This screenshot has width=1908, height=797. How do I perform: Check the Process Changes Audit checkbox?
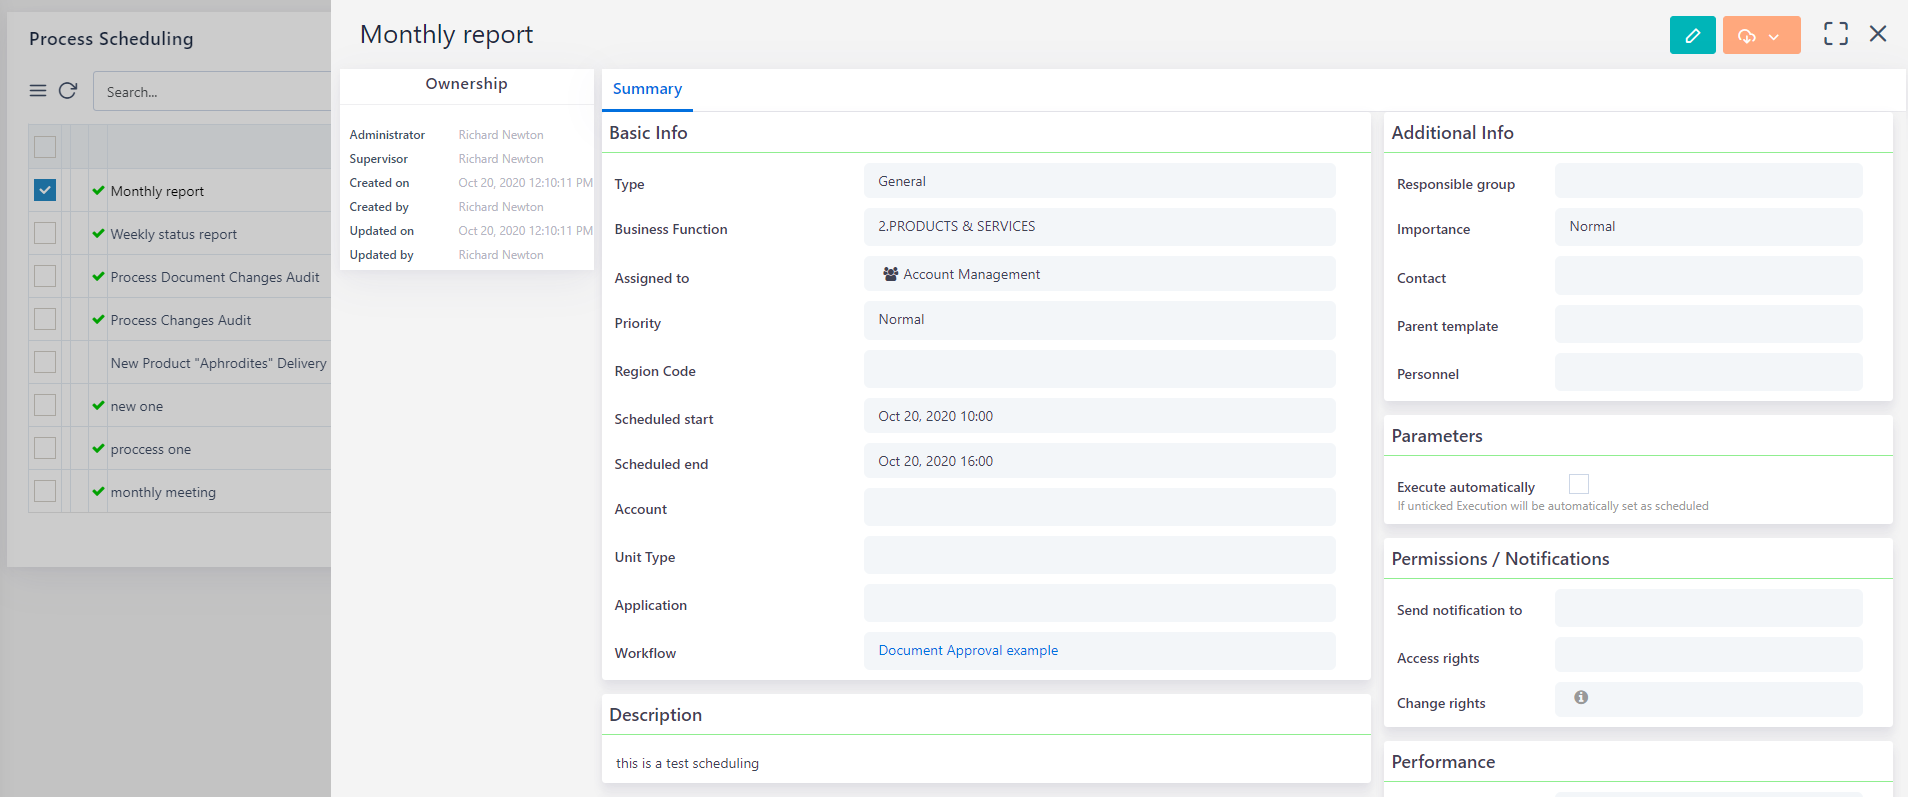click(45, 319)
